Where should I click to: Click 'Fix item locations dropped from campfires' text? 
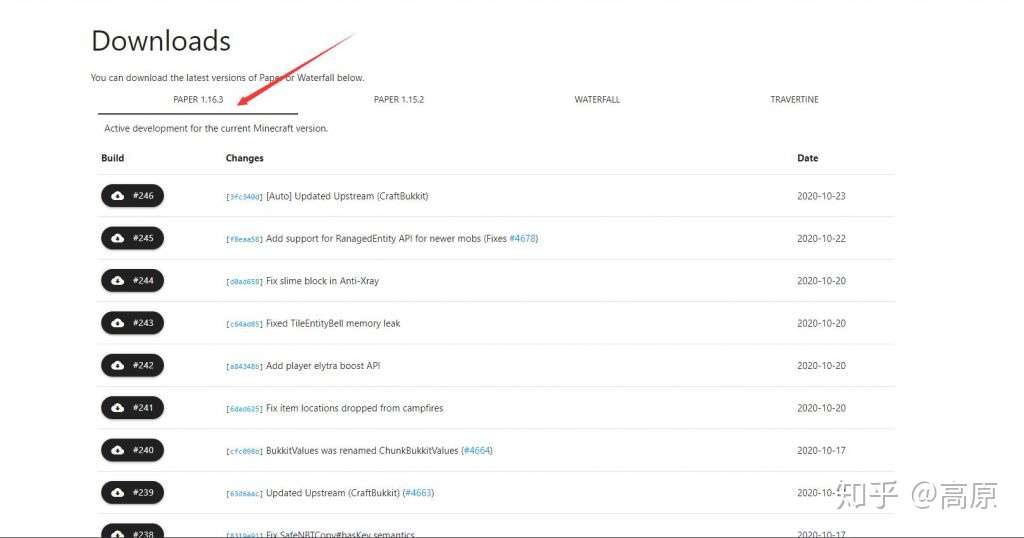click(x=355, y=408)
